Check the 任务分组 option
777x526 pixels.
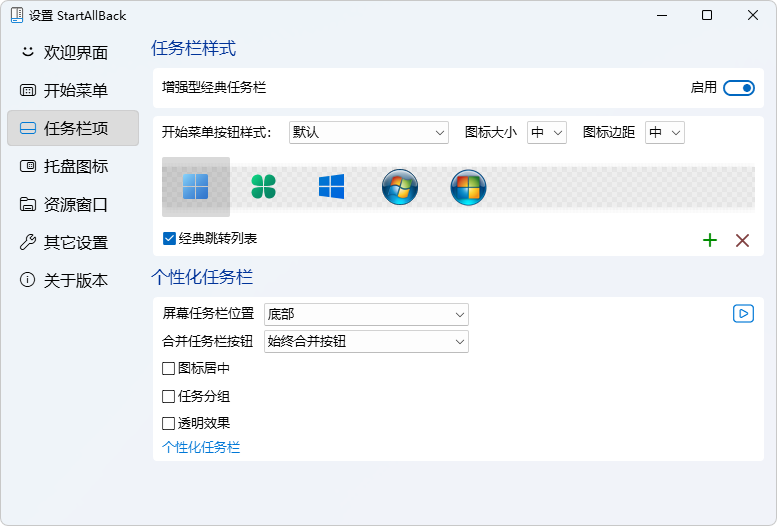(168, 396)
